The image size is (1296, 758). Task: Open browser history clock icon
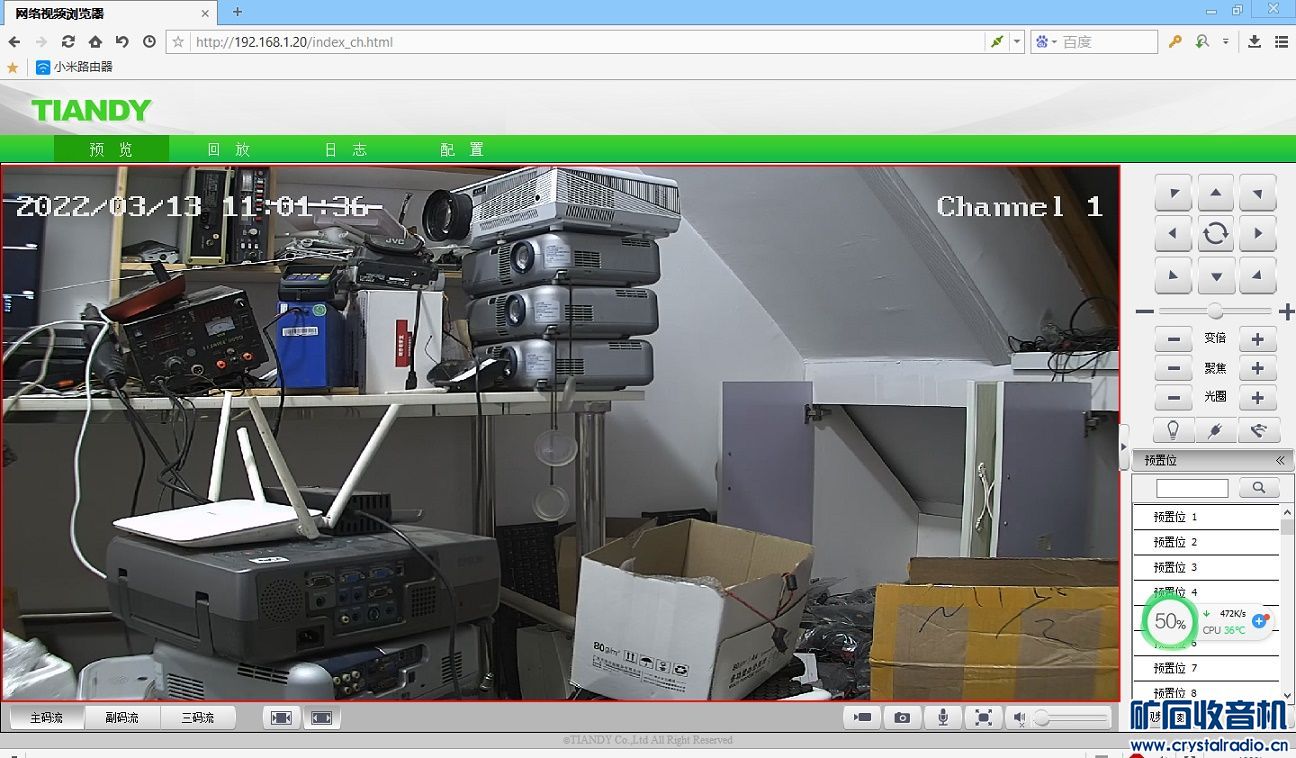pyautogui.click(x=149, y=42)
